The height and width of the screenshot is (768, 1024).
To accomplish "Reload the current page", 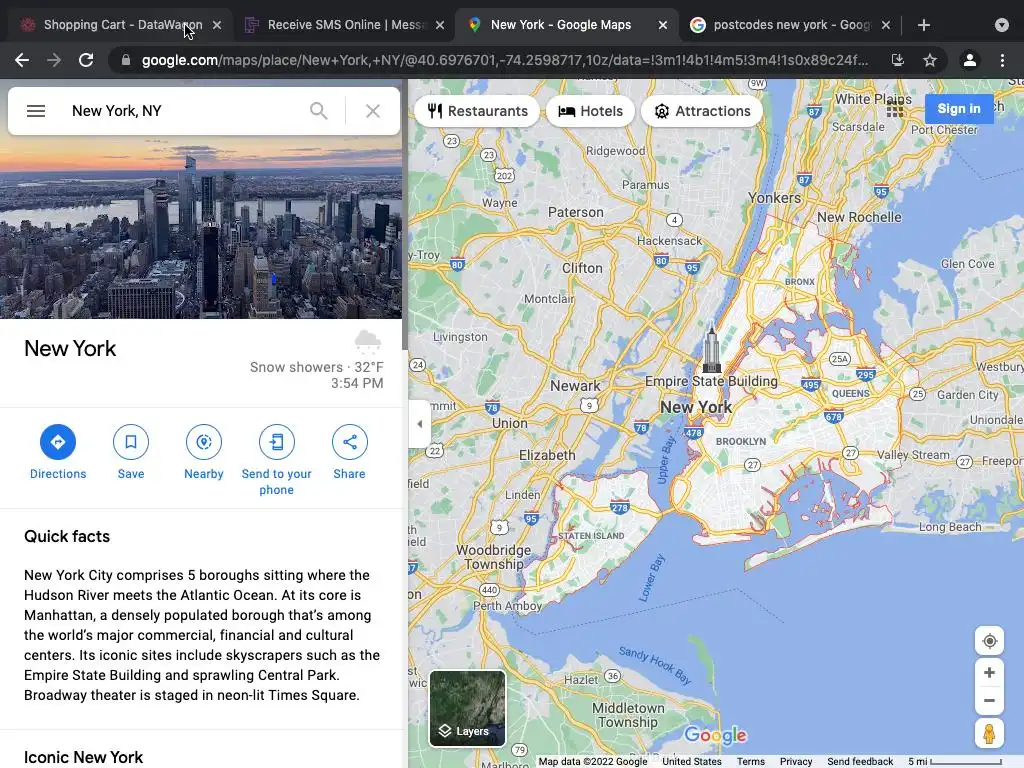I will point(86,60).
